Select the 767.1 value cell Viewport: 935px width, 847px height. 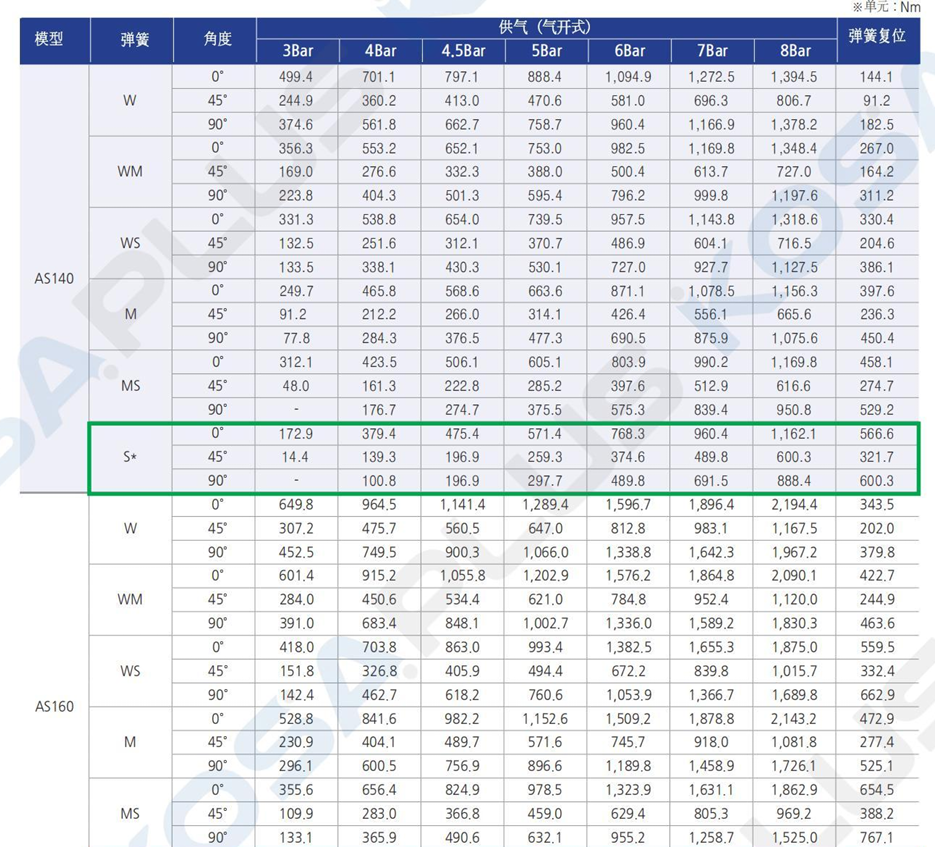click(x=876, y=838)
